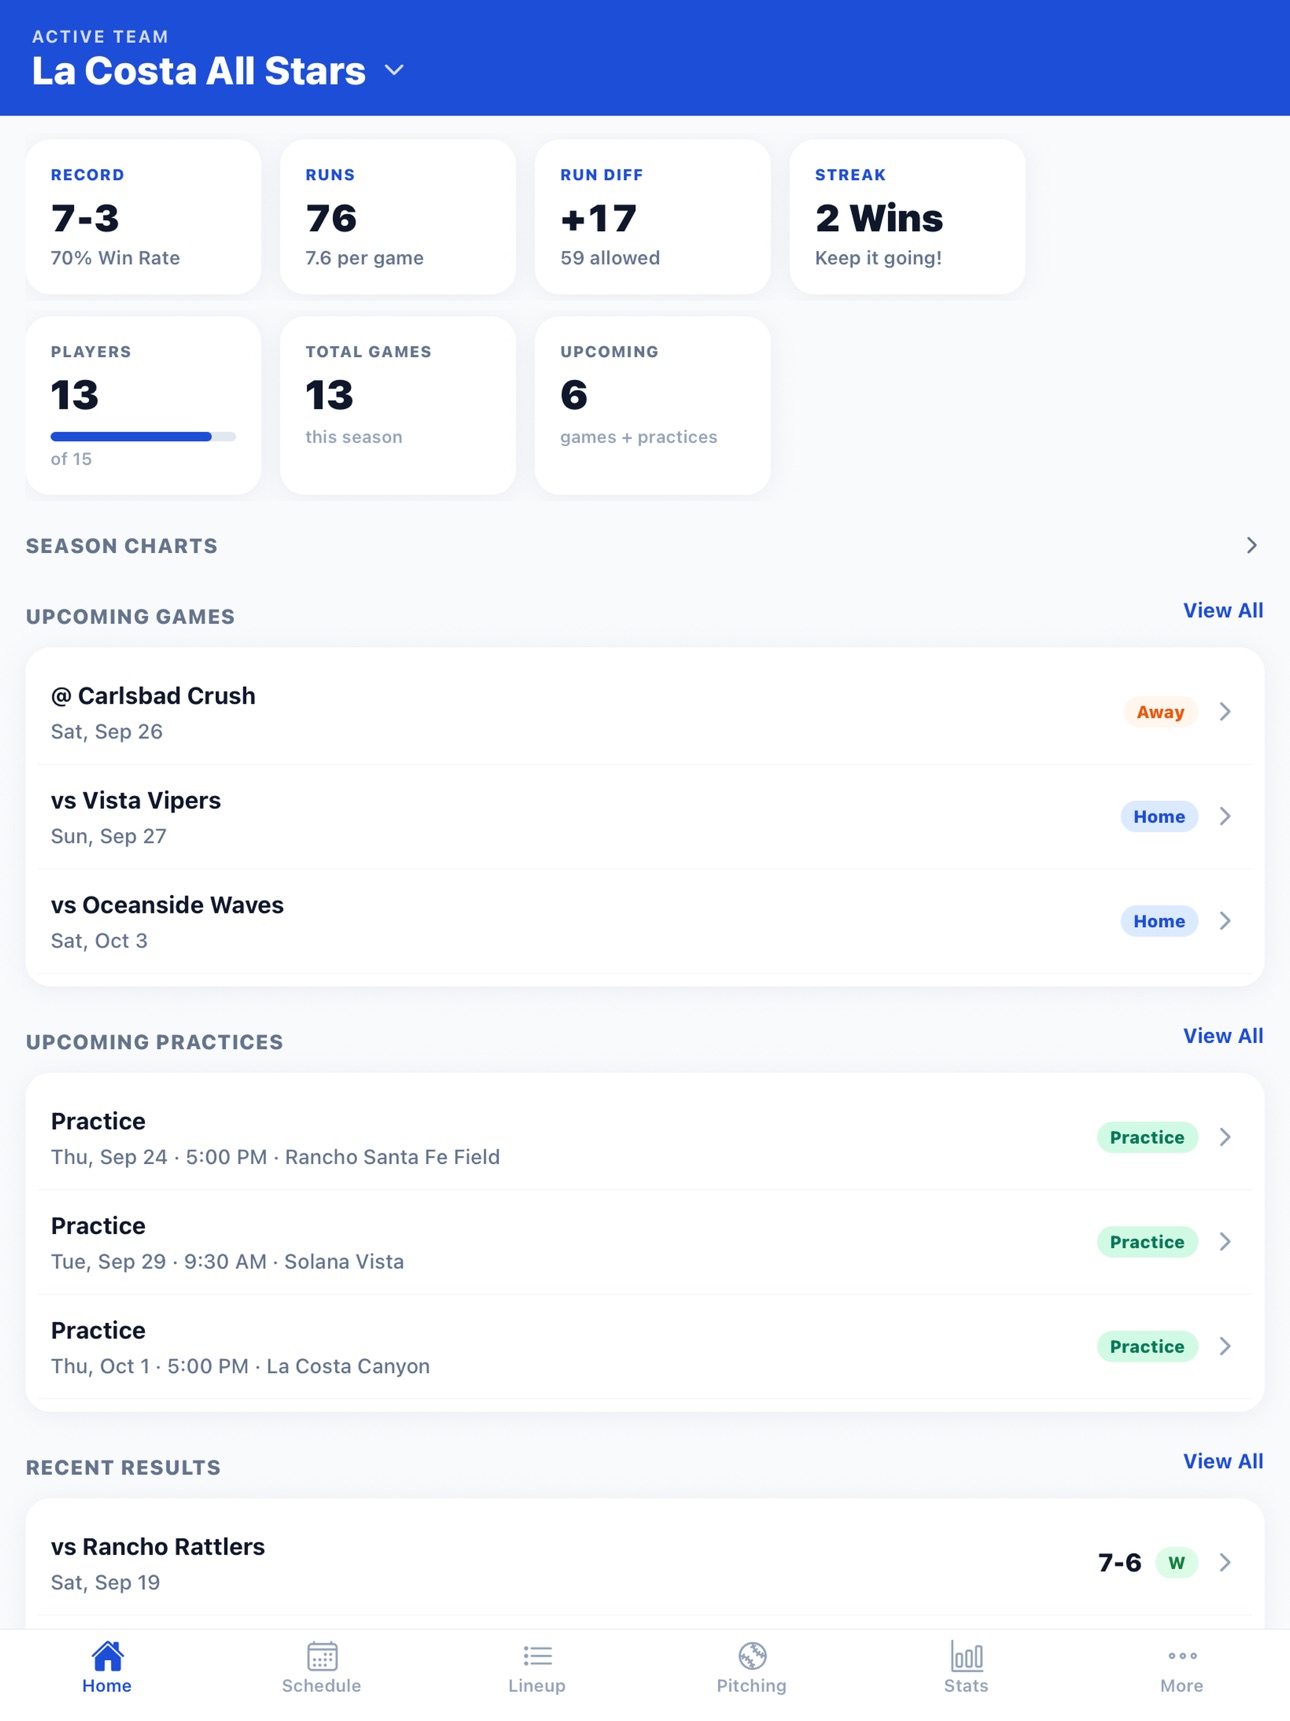
Task: Open the Record 7-3 card
Action: pos(143,217)
